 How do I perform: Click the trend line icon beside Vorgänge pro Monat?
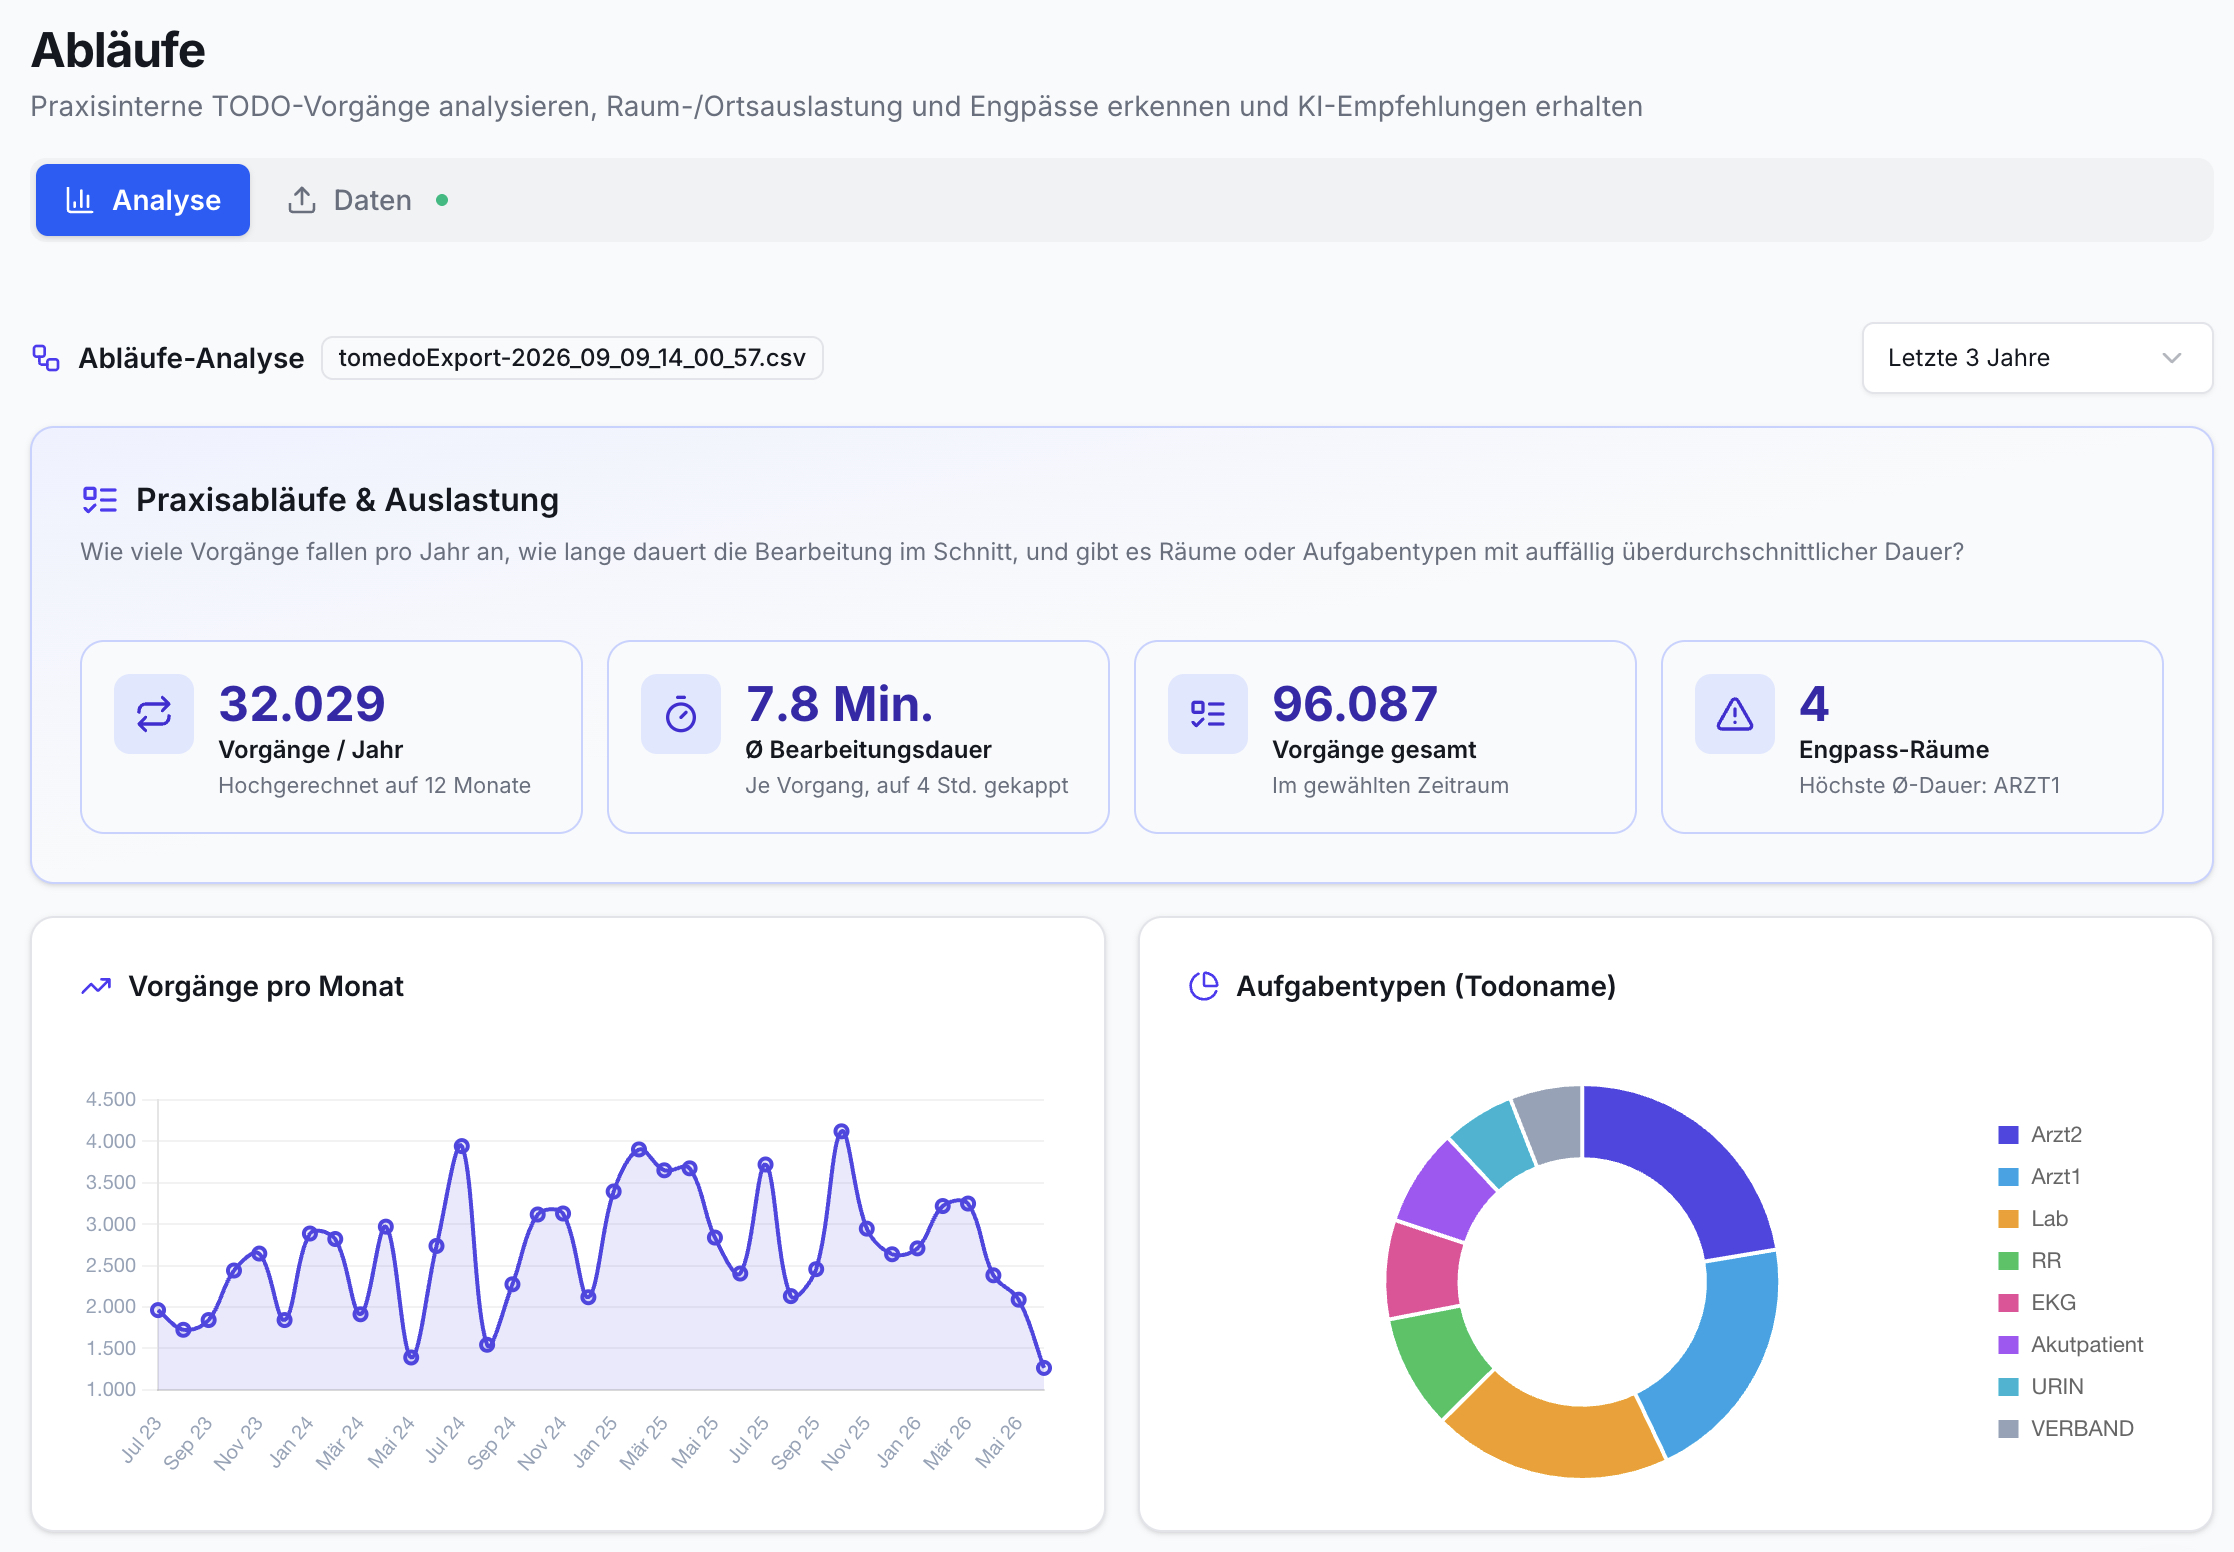pos(96,987)
